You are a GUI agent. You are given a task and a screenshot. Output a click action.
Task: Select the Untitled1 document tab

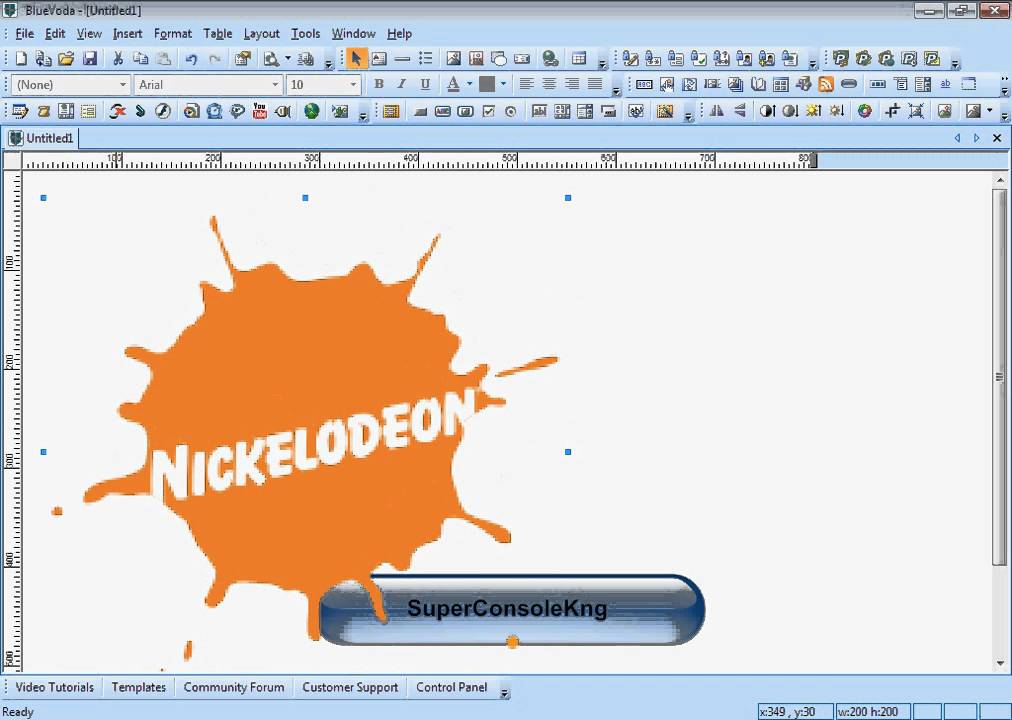tap(43, 138)
